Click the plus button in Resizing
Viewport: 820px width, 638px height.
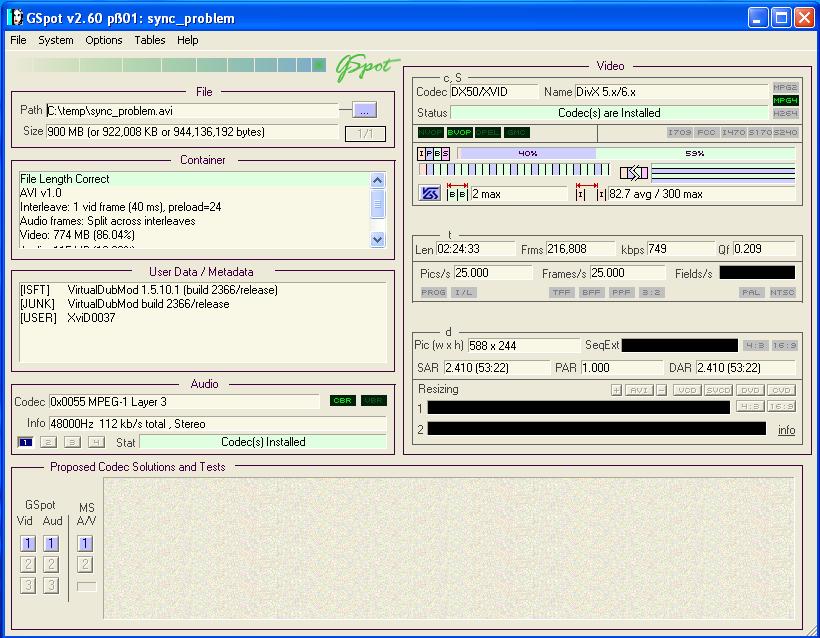pyautogui.click(x=617, y=390)
